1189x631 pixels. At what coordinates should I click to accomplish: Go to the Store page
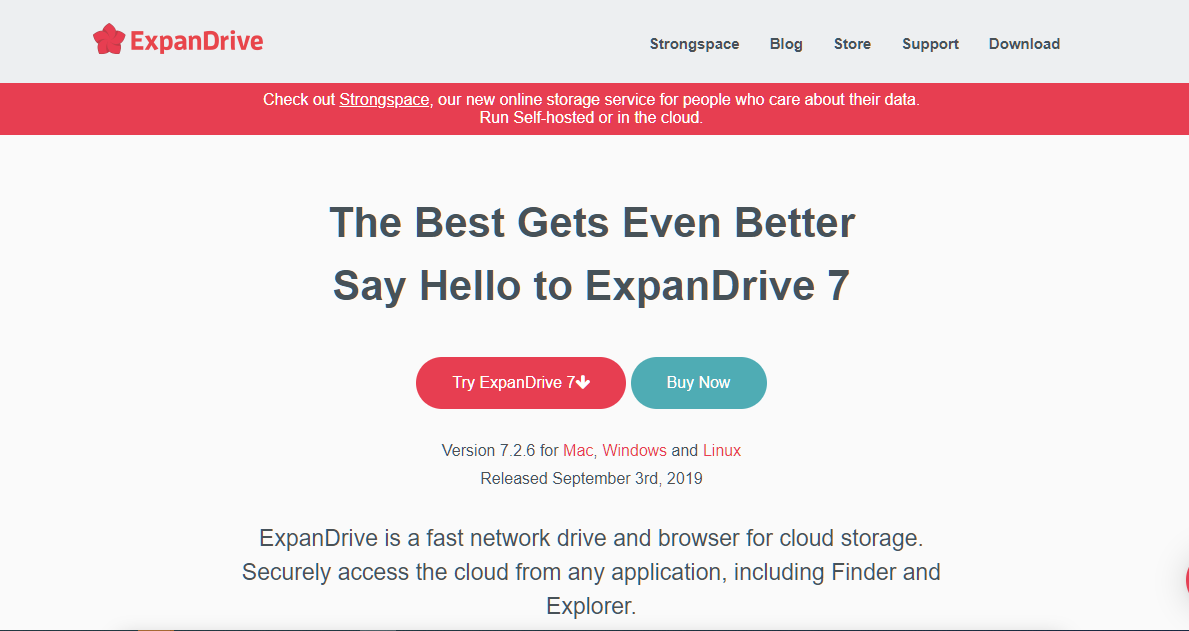coord(852,44)
